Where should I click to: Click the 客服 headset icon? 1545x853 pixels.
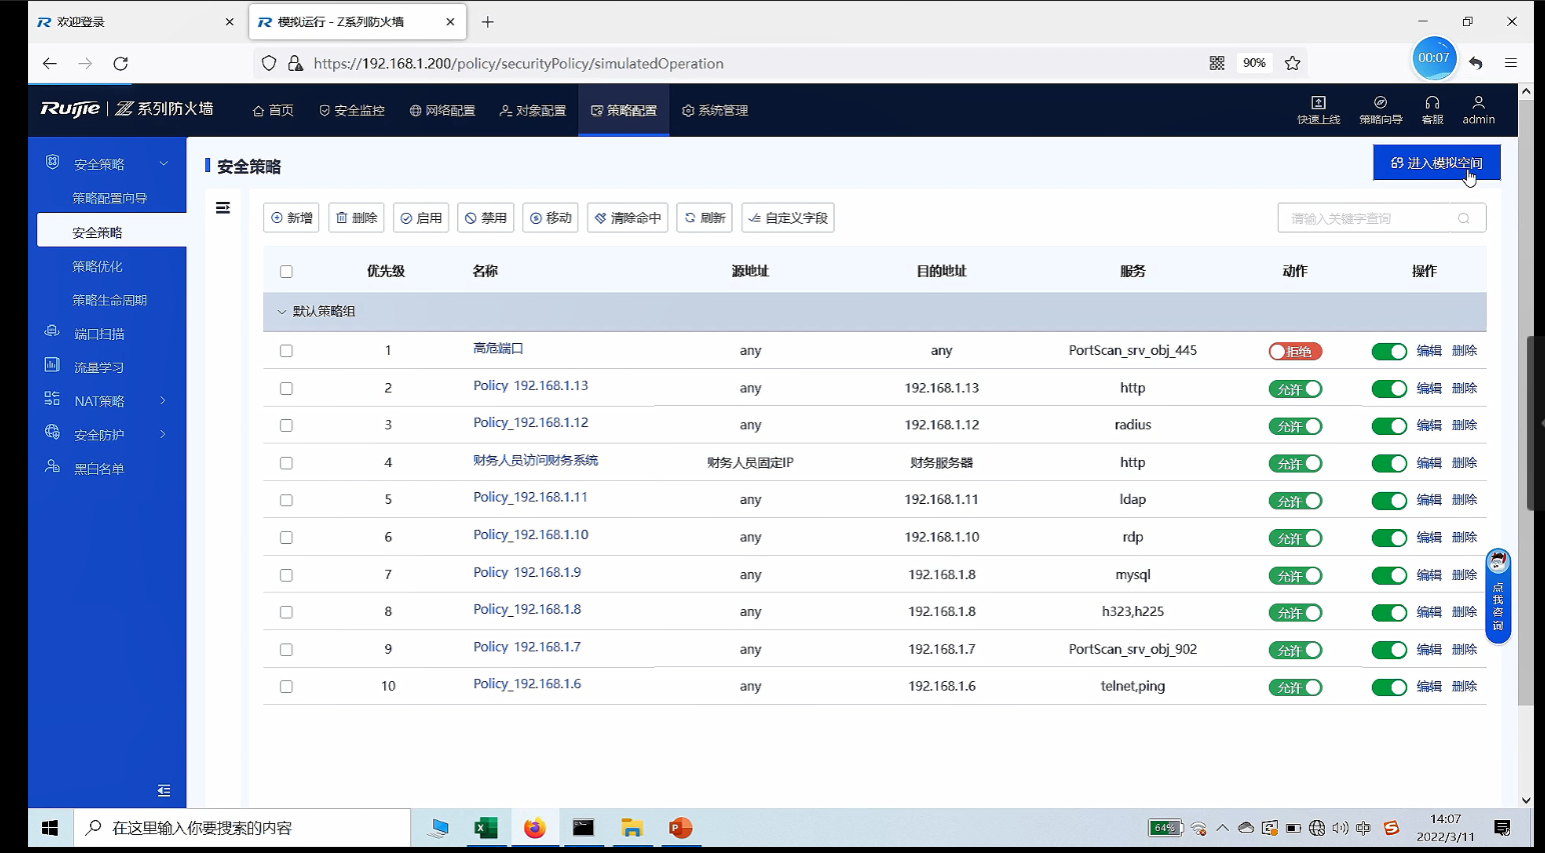[1432, 103]
